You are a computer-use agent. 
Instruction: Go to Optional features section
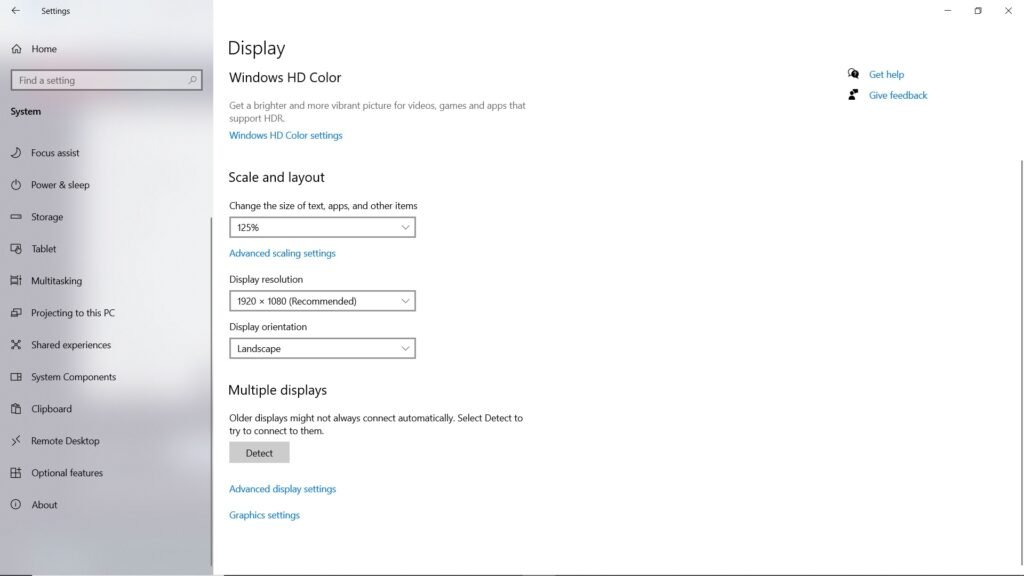66,473
